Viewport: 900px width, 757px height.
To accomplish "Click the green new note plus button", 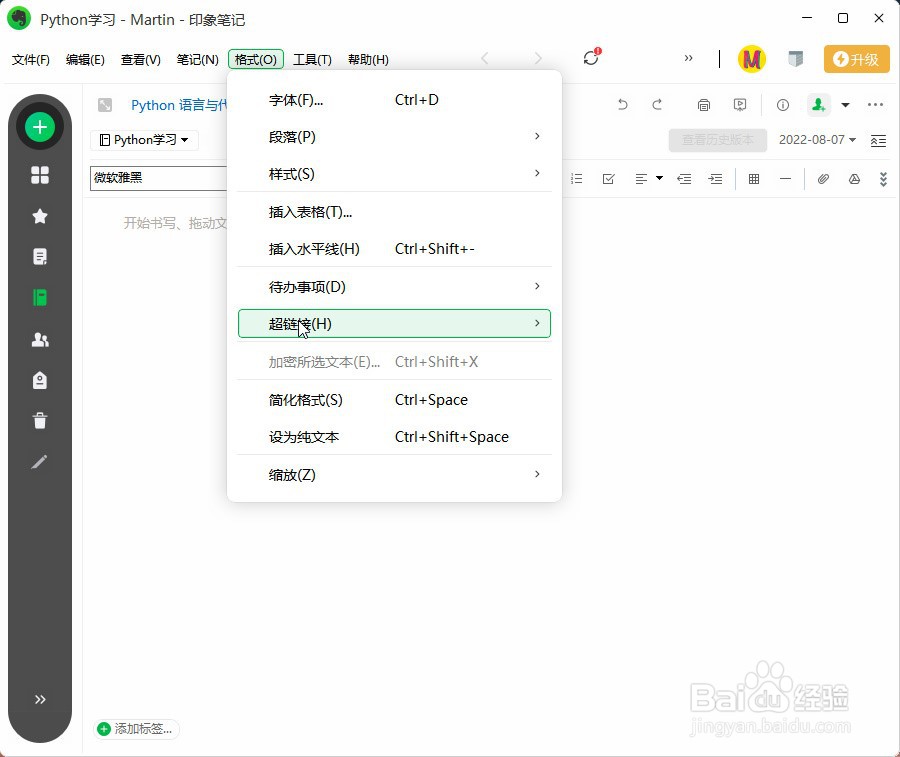I will [x=40, y=127].
